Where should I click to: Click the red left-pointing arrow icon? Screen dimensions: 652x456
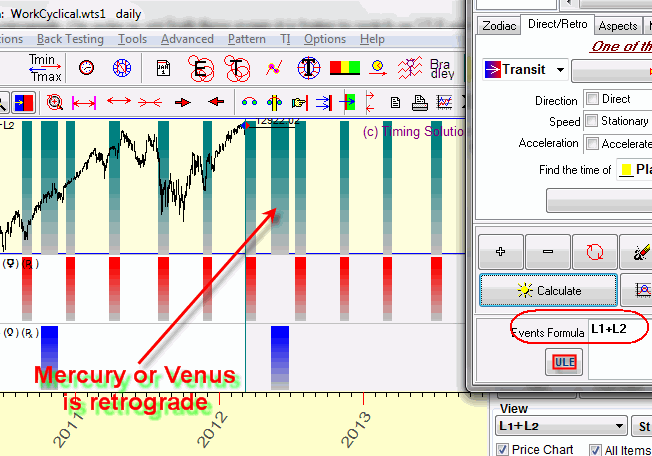pos(215,102)
